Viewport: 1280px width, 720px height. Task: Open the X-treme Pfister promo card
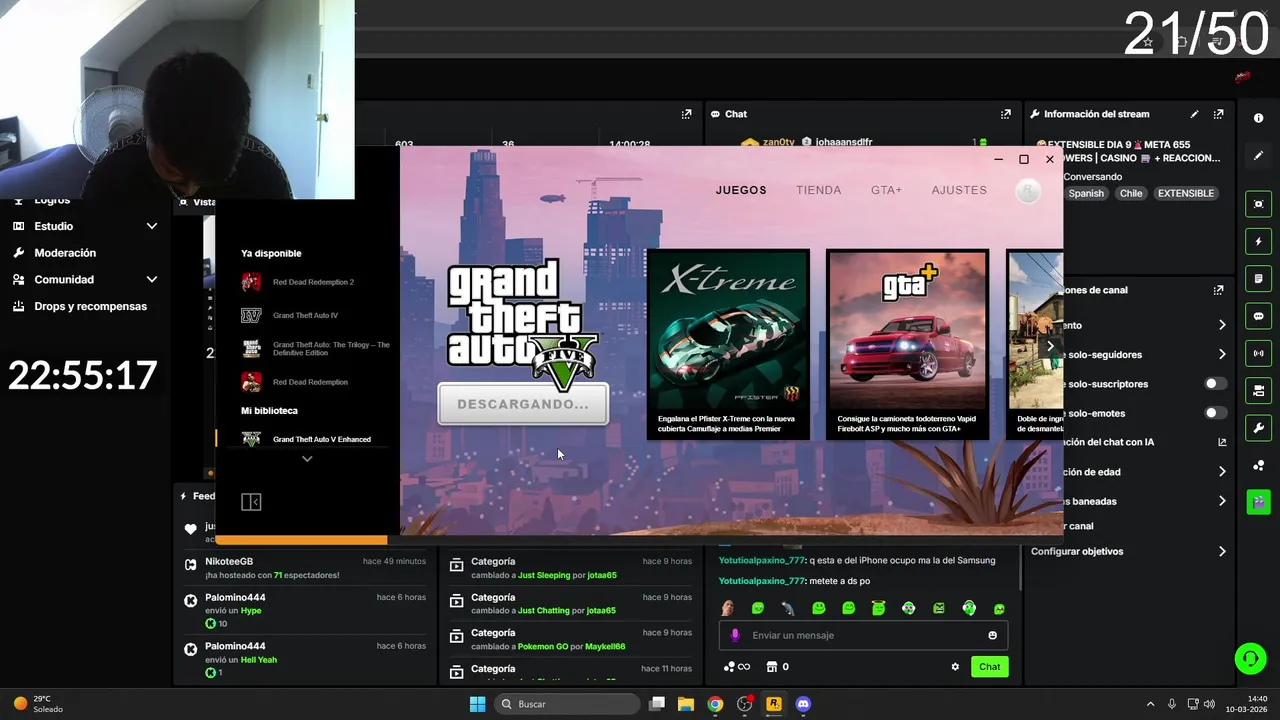(x=728, y=344)
